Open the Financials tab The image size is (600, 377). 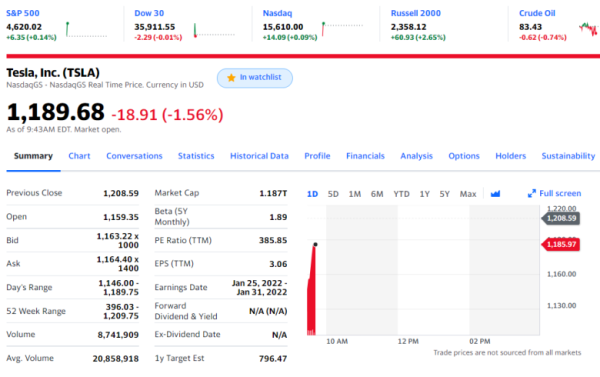[x=365, y=156]
